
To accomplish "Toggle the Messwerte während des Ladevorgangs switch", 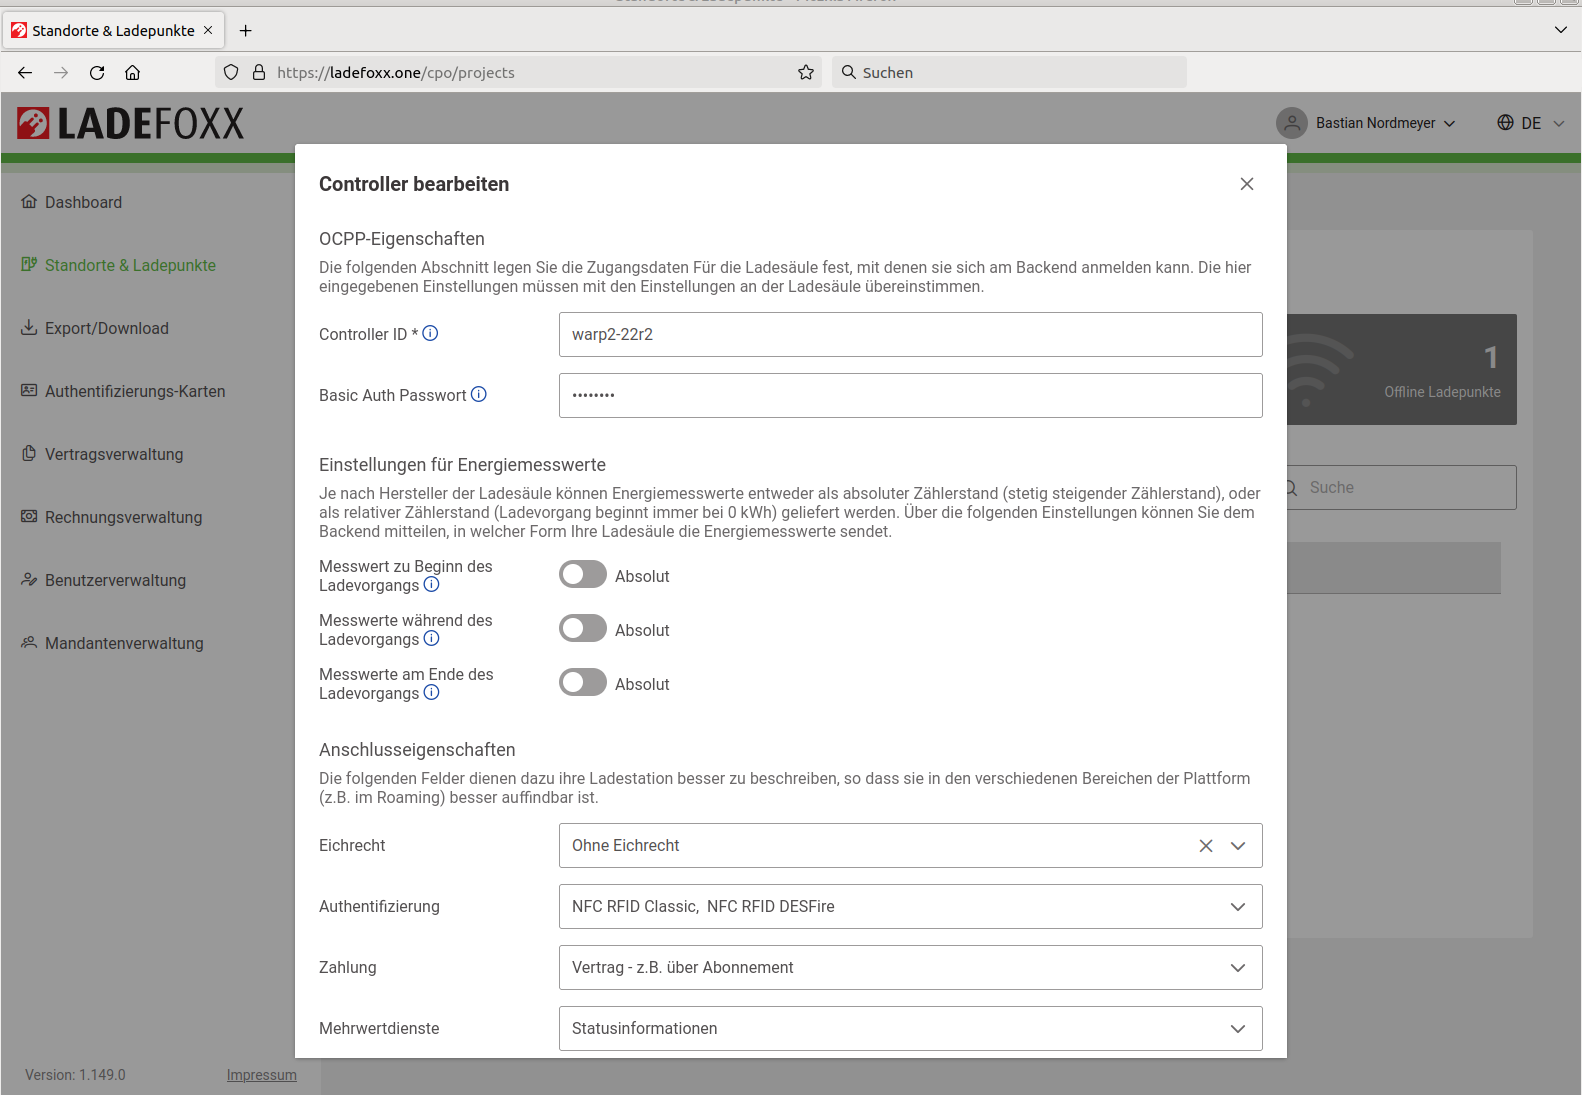I will click(x=583, y=629).
